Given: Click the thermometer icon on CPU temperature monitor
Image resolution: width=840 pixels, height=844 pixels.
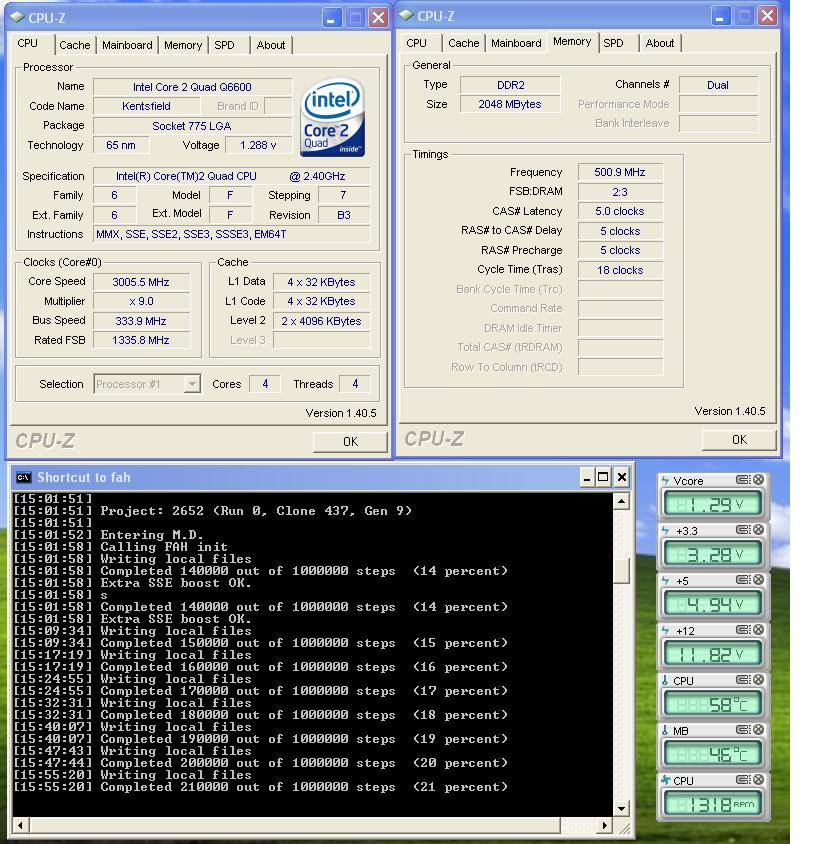Looking at the screenshot, I should 665,680.
